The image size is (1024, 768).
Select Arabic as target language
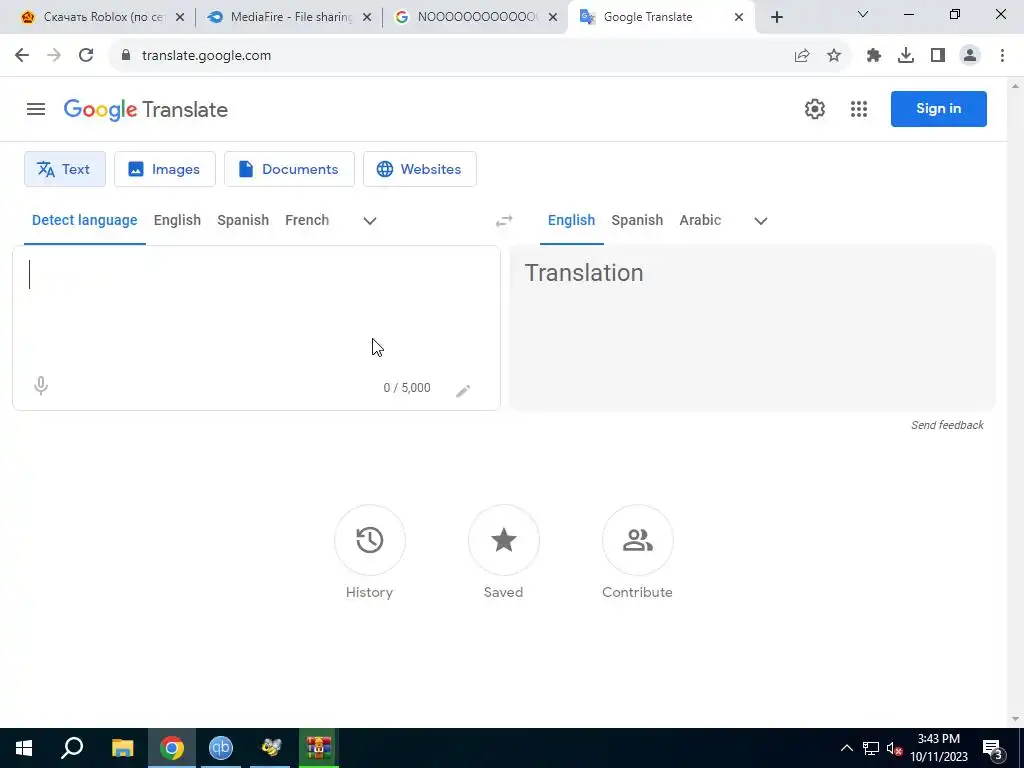(700, 220)
